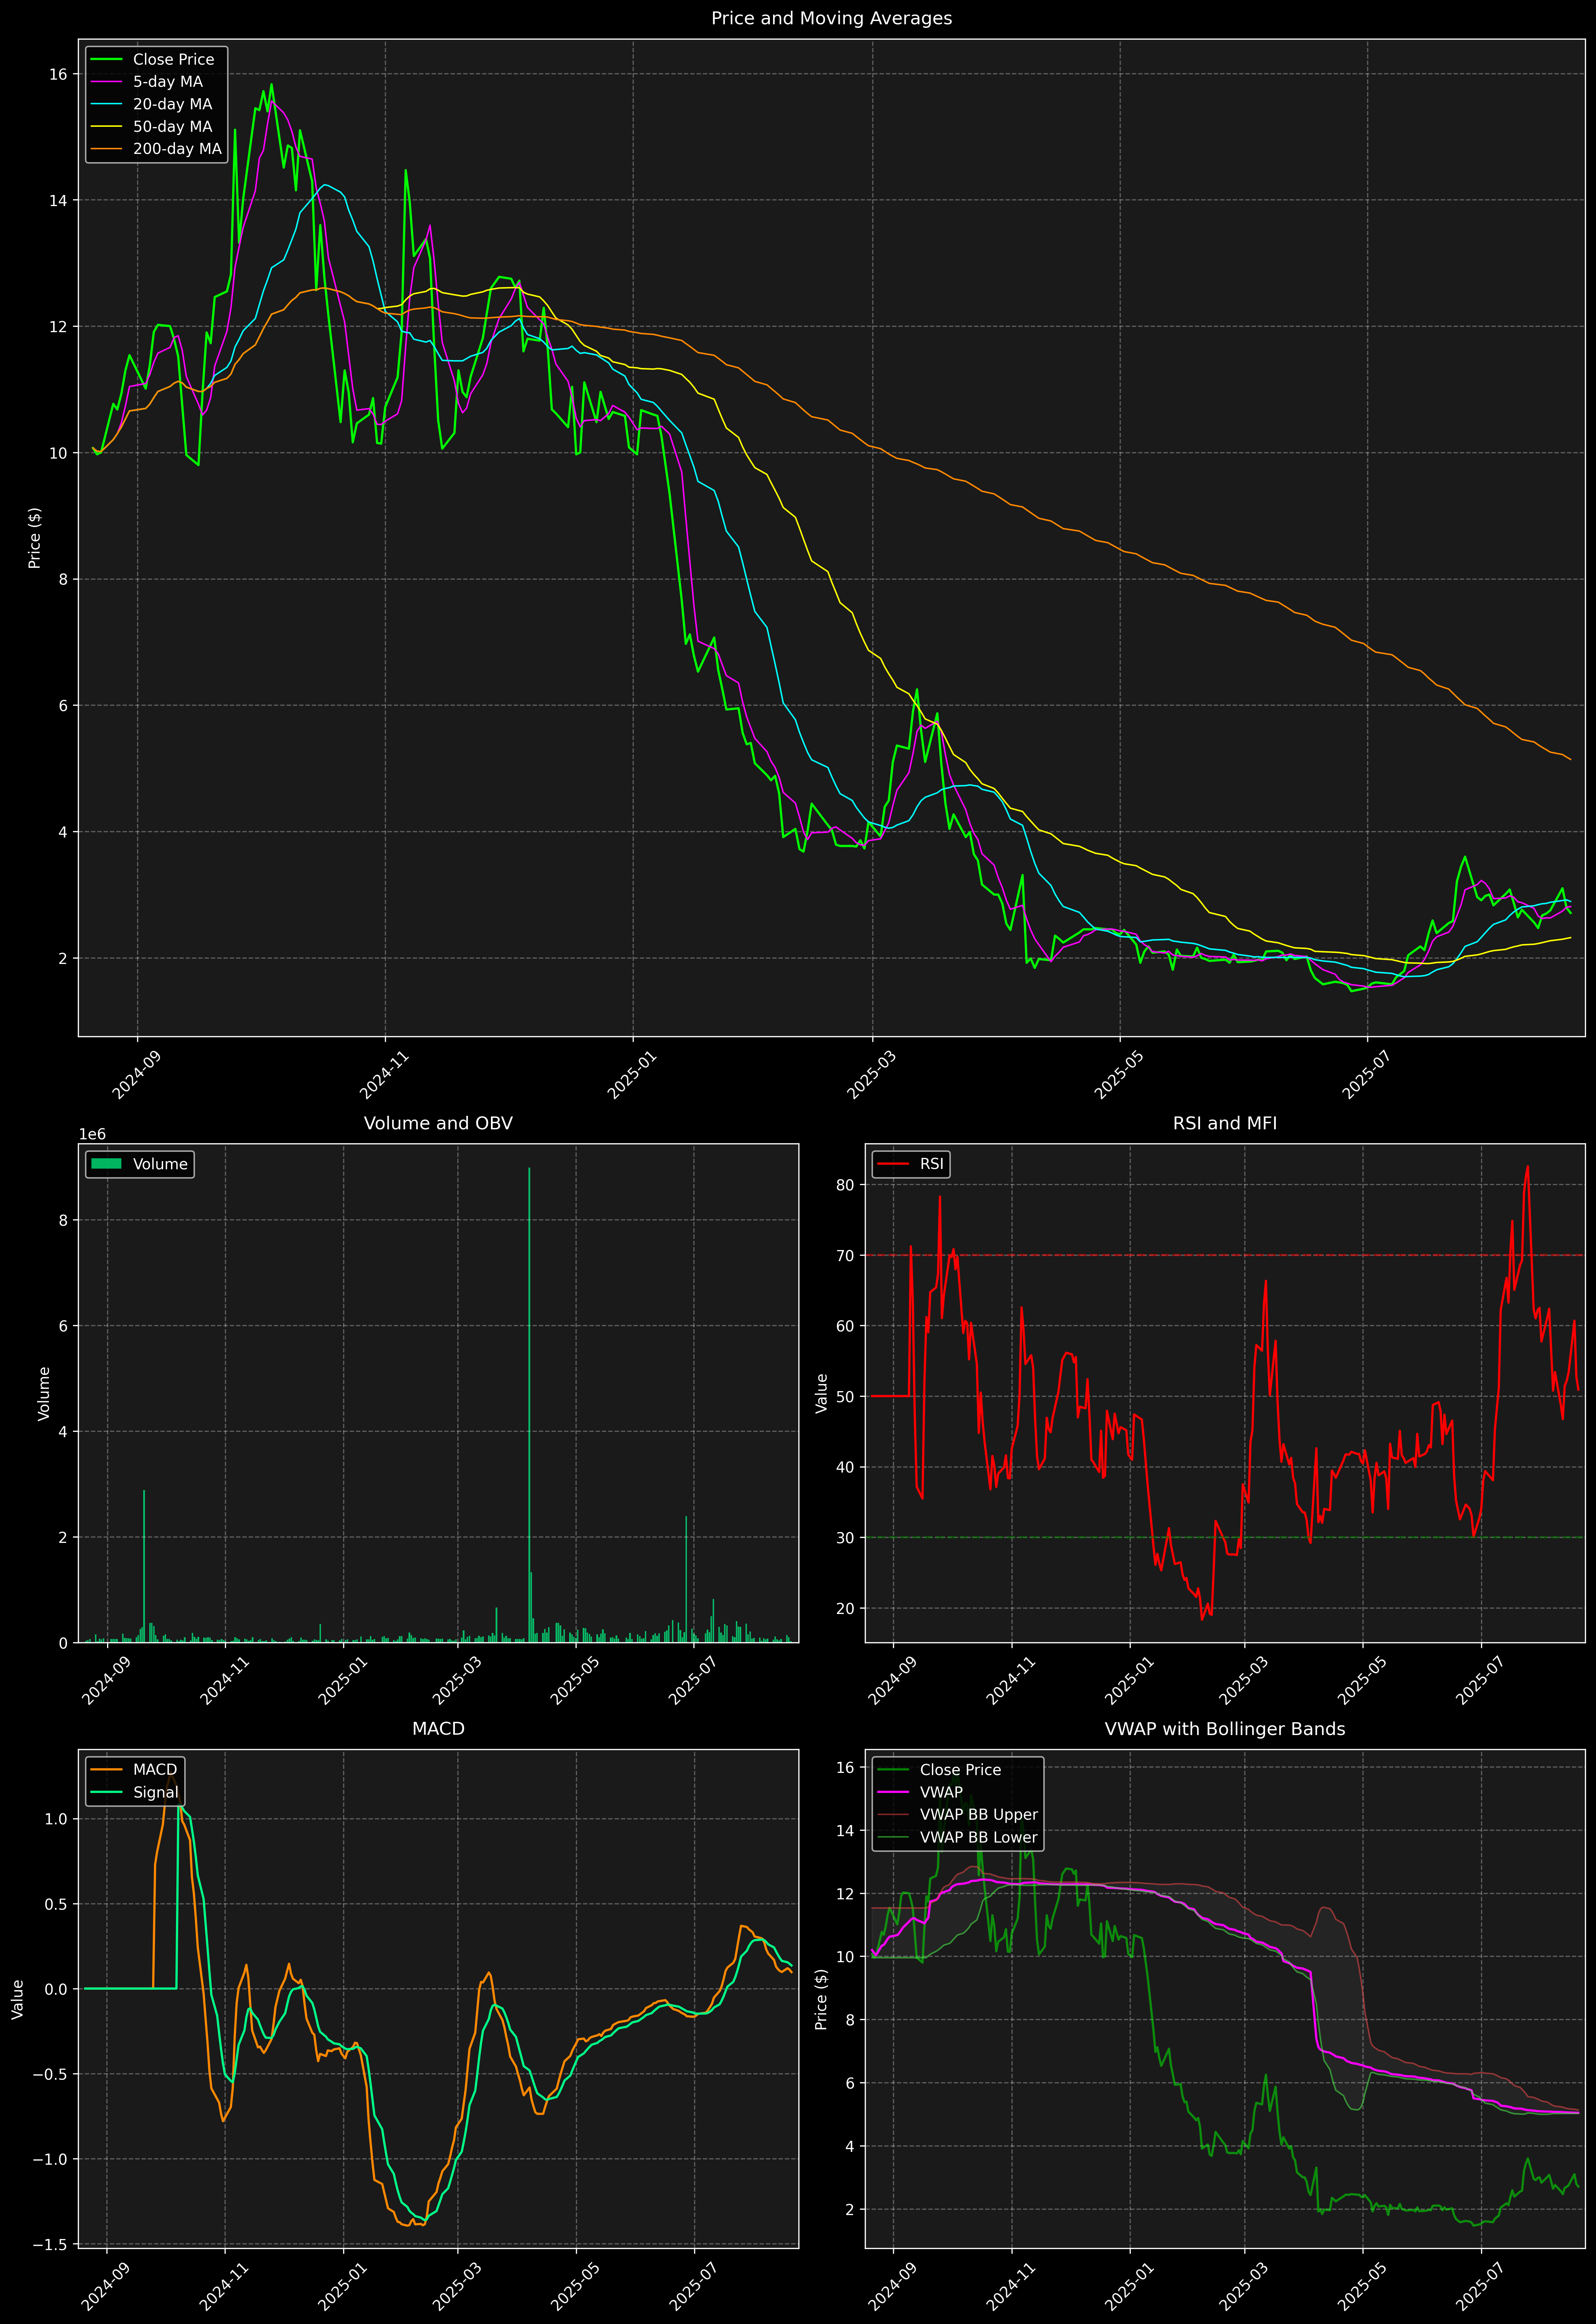This screenshot has height=2324, width=1596.
Task: Click the RSI legend entry
Action: 931,1164
